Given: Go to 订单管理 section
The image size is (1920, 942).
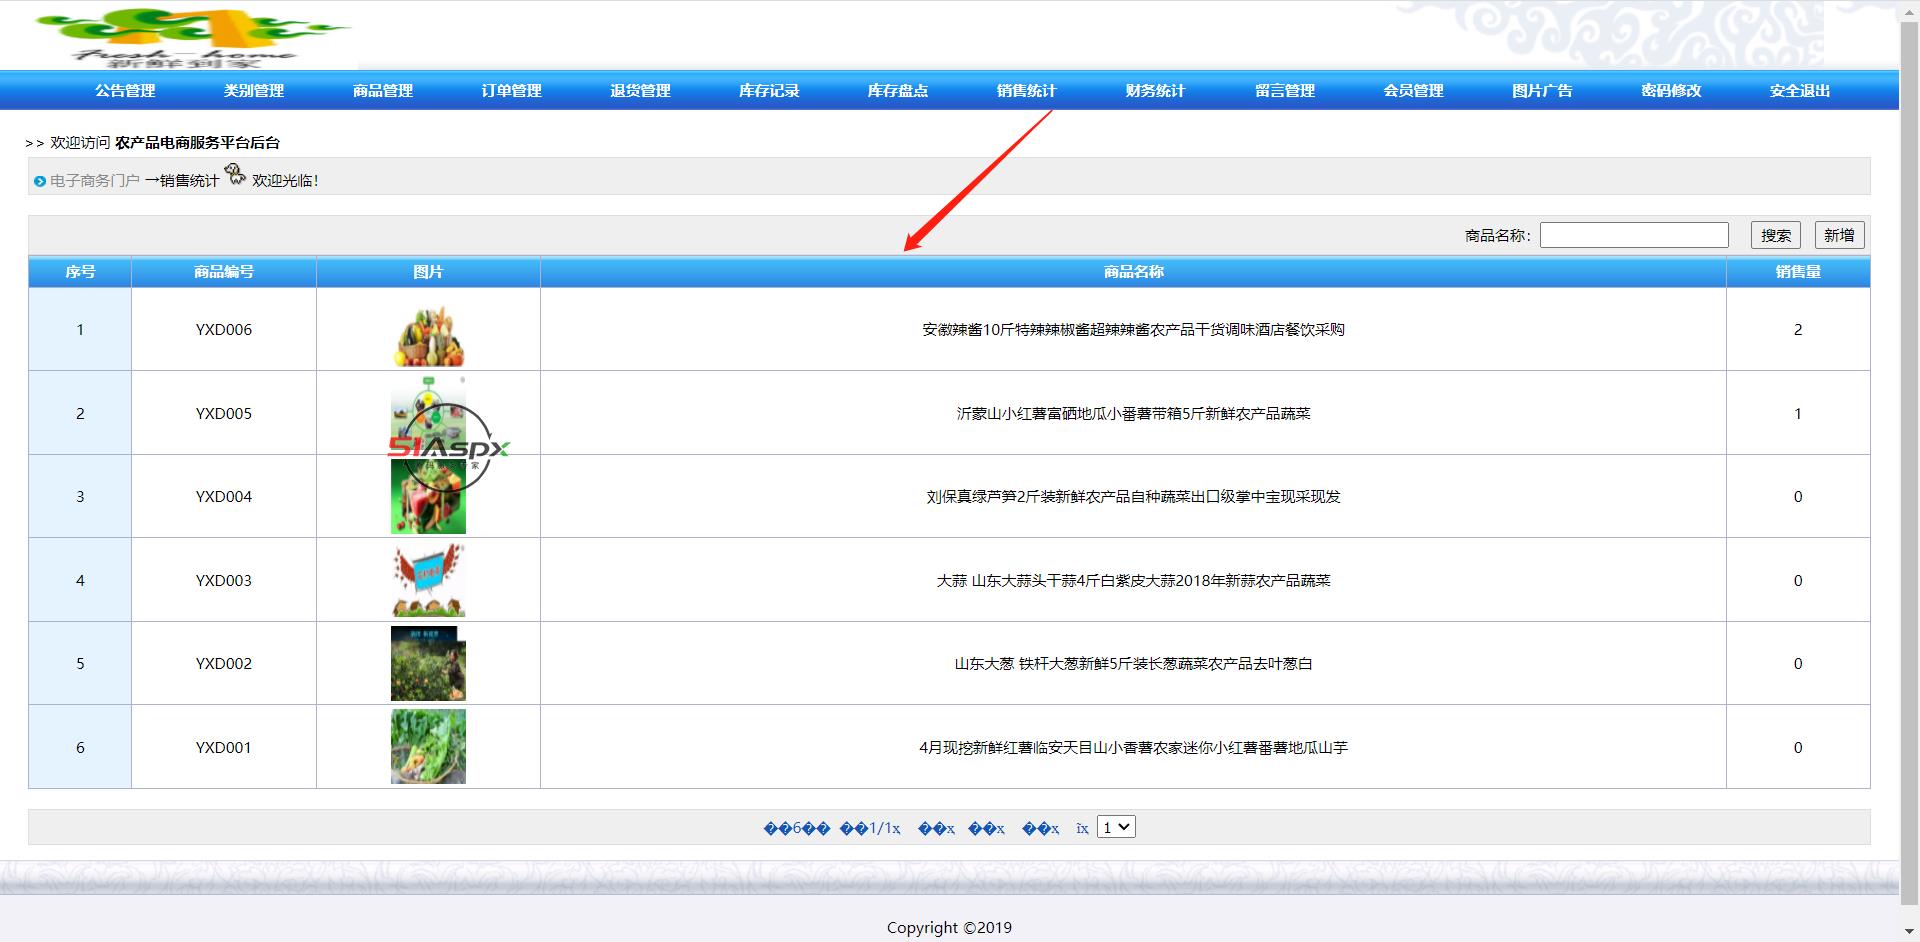Looking at the screenshot, I should pos(511,91).
